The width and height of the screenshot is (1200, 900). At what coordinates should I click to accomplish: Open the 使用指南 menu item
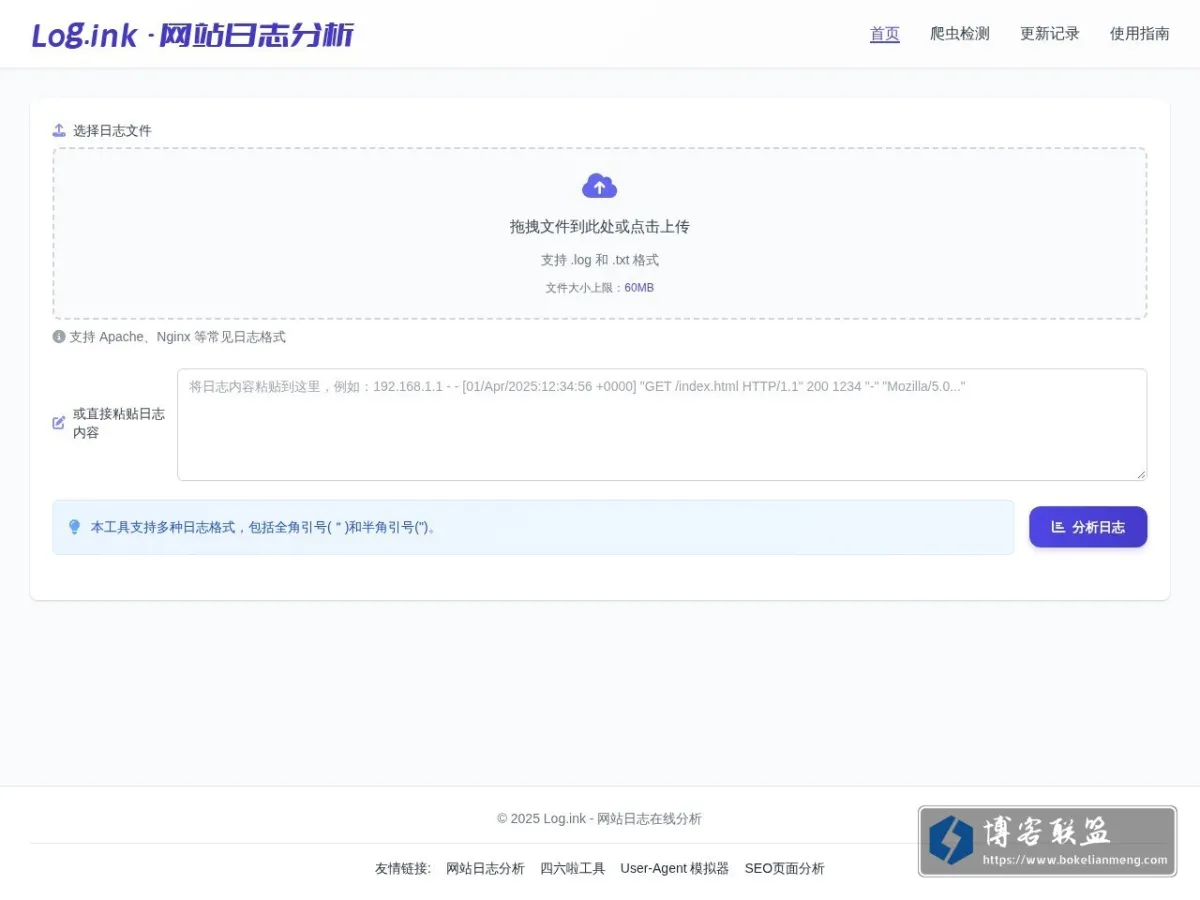[1140, 34]
